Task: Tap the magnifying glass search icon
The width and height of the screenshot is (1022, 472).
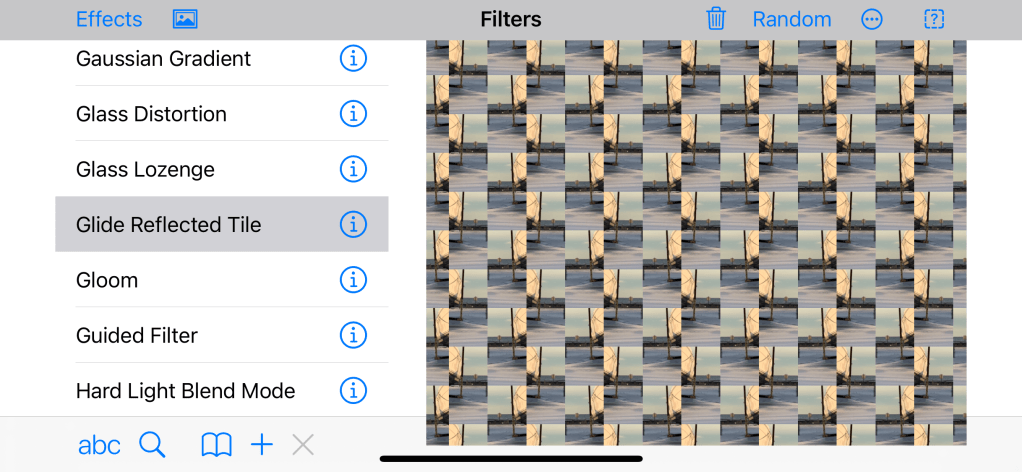Action: [x=152, y=445]
